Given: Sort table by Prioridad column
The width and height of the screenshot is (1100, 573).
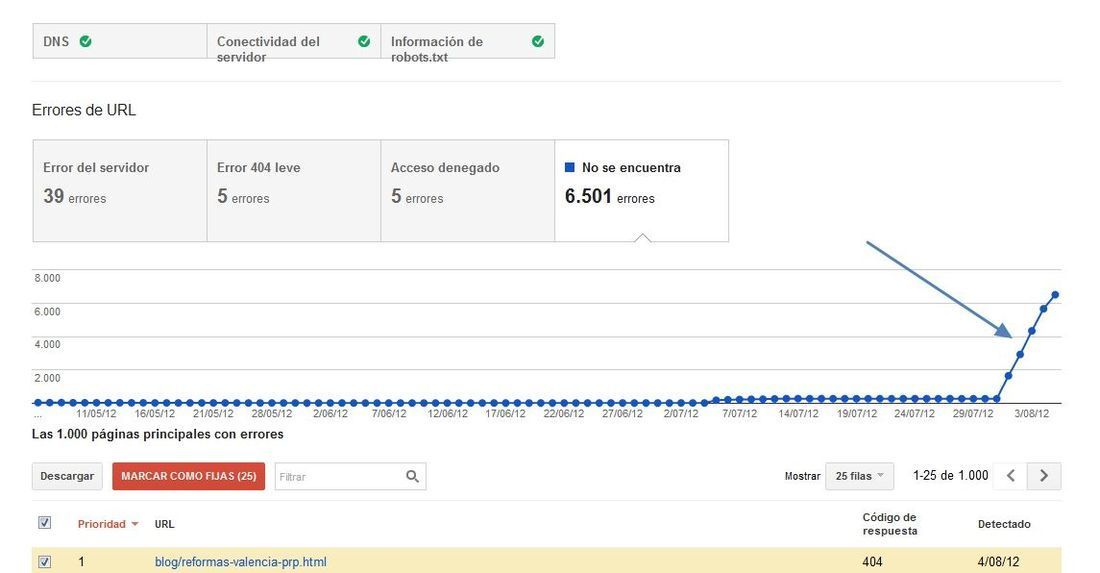Looking at the screenshot, I should pyautogui.click(x=102, y=524).
